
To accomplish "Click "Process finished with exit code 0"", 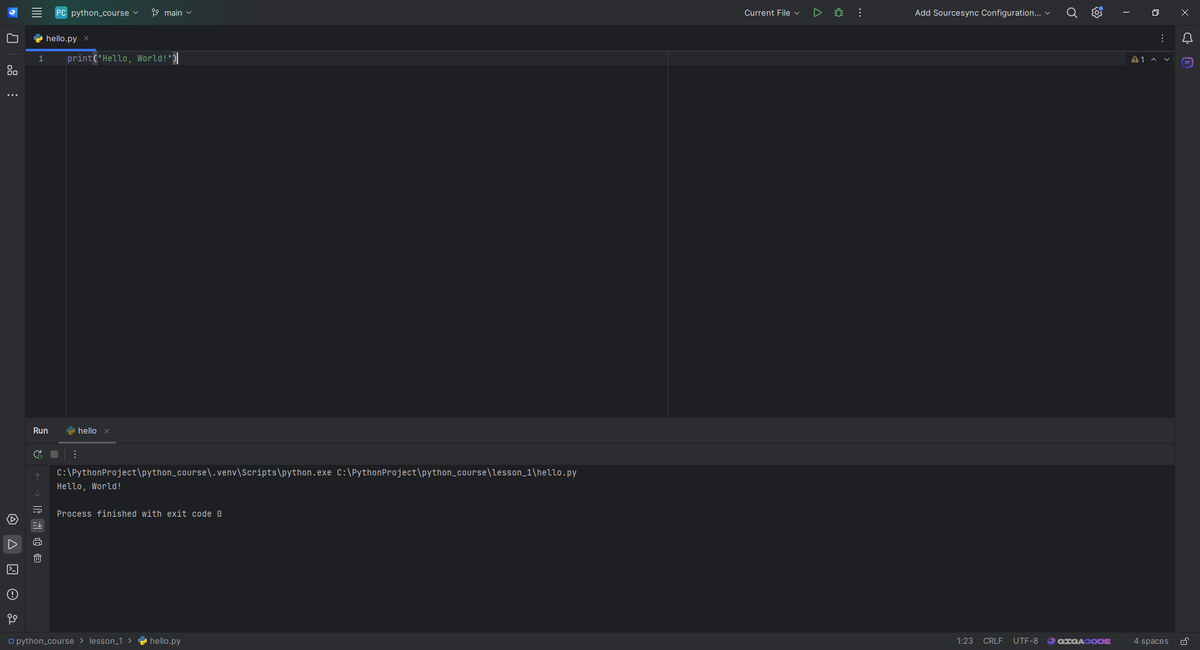I will pyautogui.click(x=139, y=514).
